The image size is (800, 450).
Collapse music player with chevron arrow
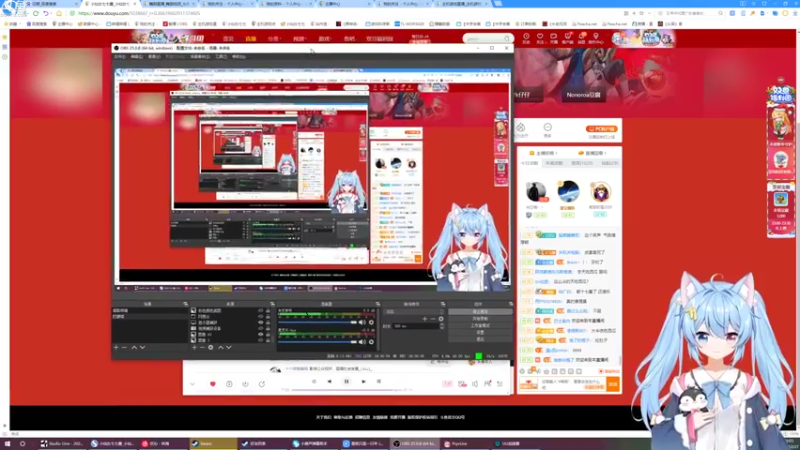click(x=192, y=384)
